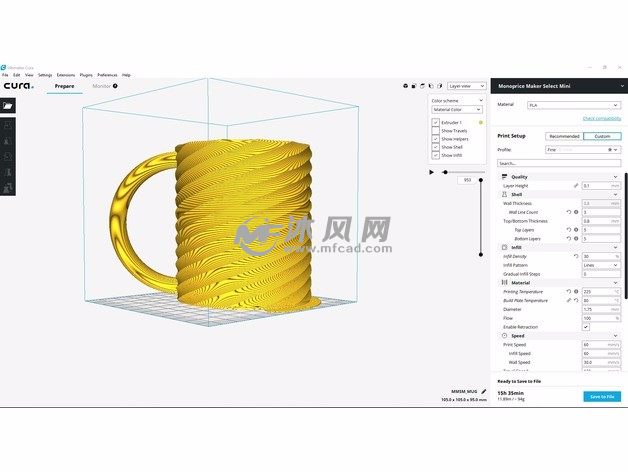Open the Check compatibility link
The height and width of the screenshot is (472, 628).
click(602, 118)
